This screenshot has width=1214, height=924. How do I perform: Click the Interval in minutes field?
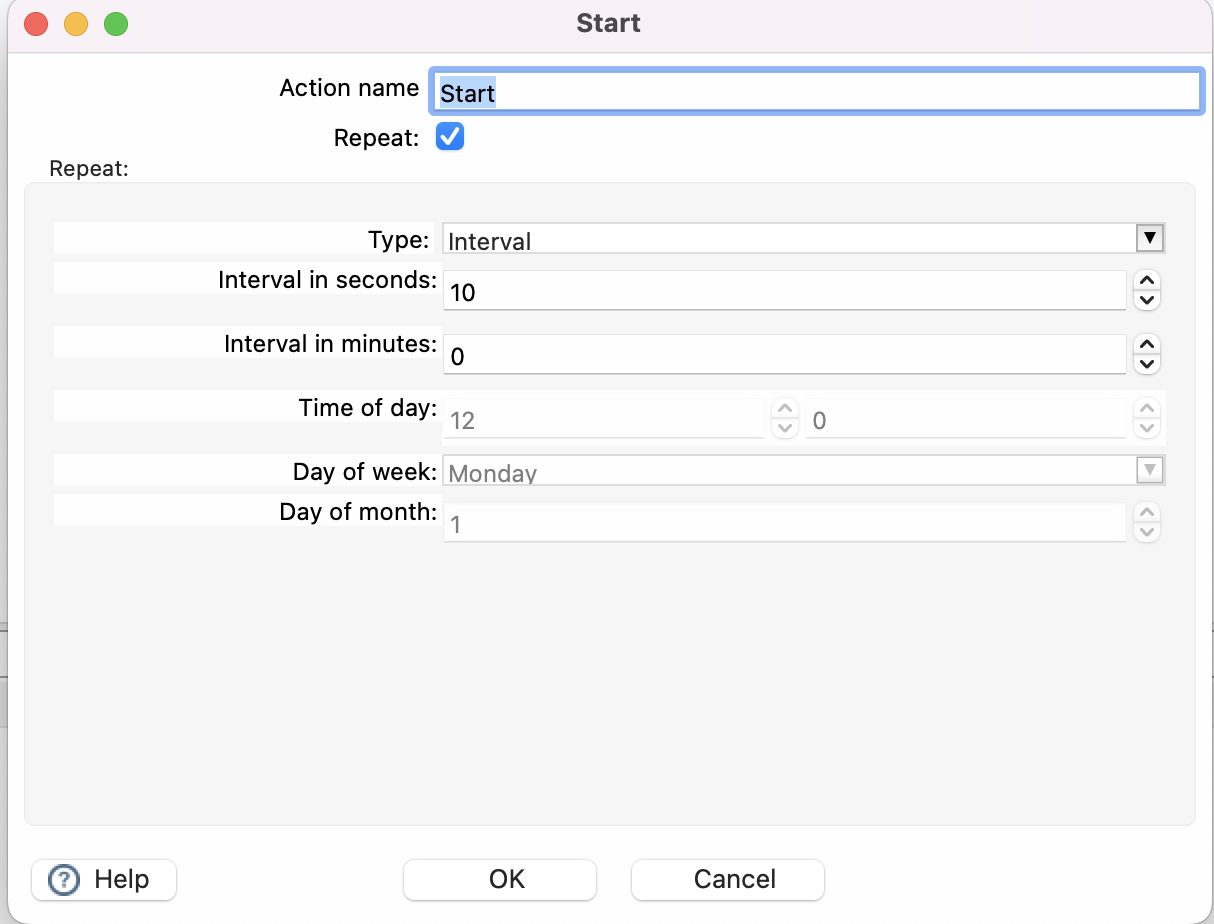click(784, 356)
